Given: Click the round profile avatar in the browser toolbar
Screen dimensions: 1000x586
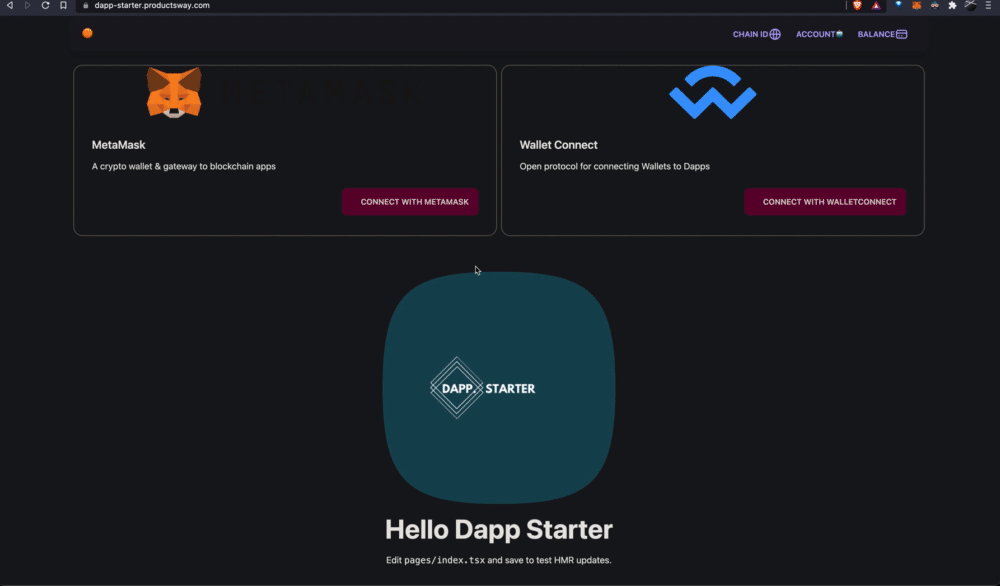Looking at the screenshot, I should click(970, 5).
